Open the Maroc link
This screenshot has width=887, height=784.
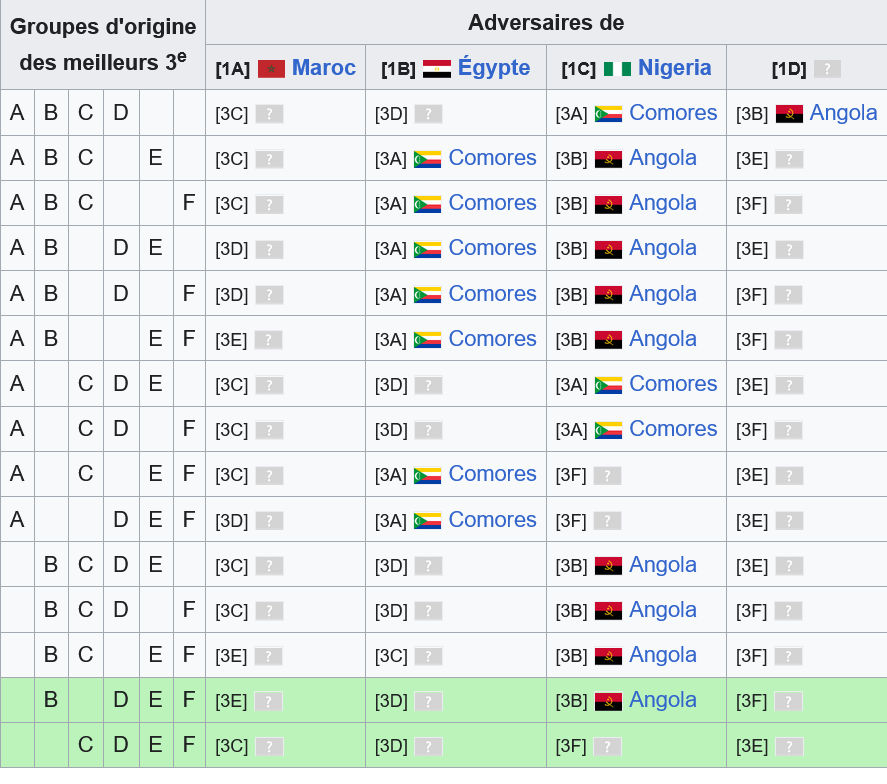point(324,68)
